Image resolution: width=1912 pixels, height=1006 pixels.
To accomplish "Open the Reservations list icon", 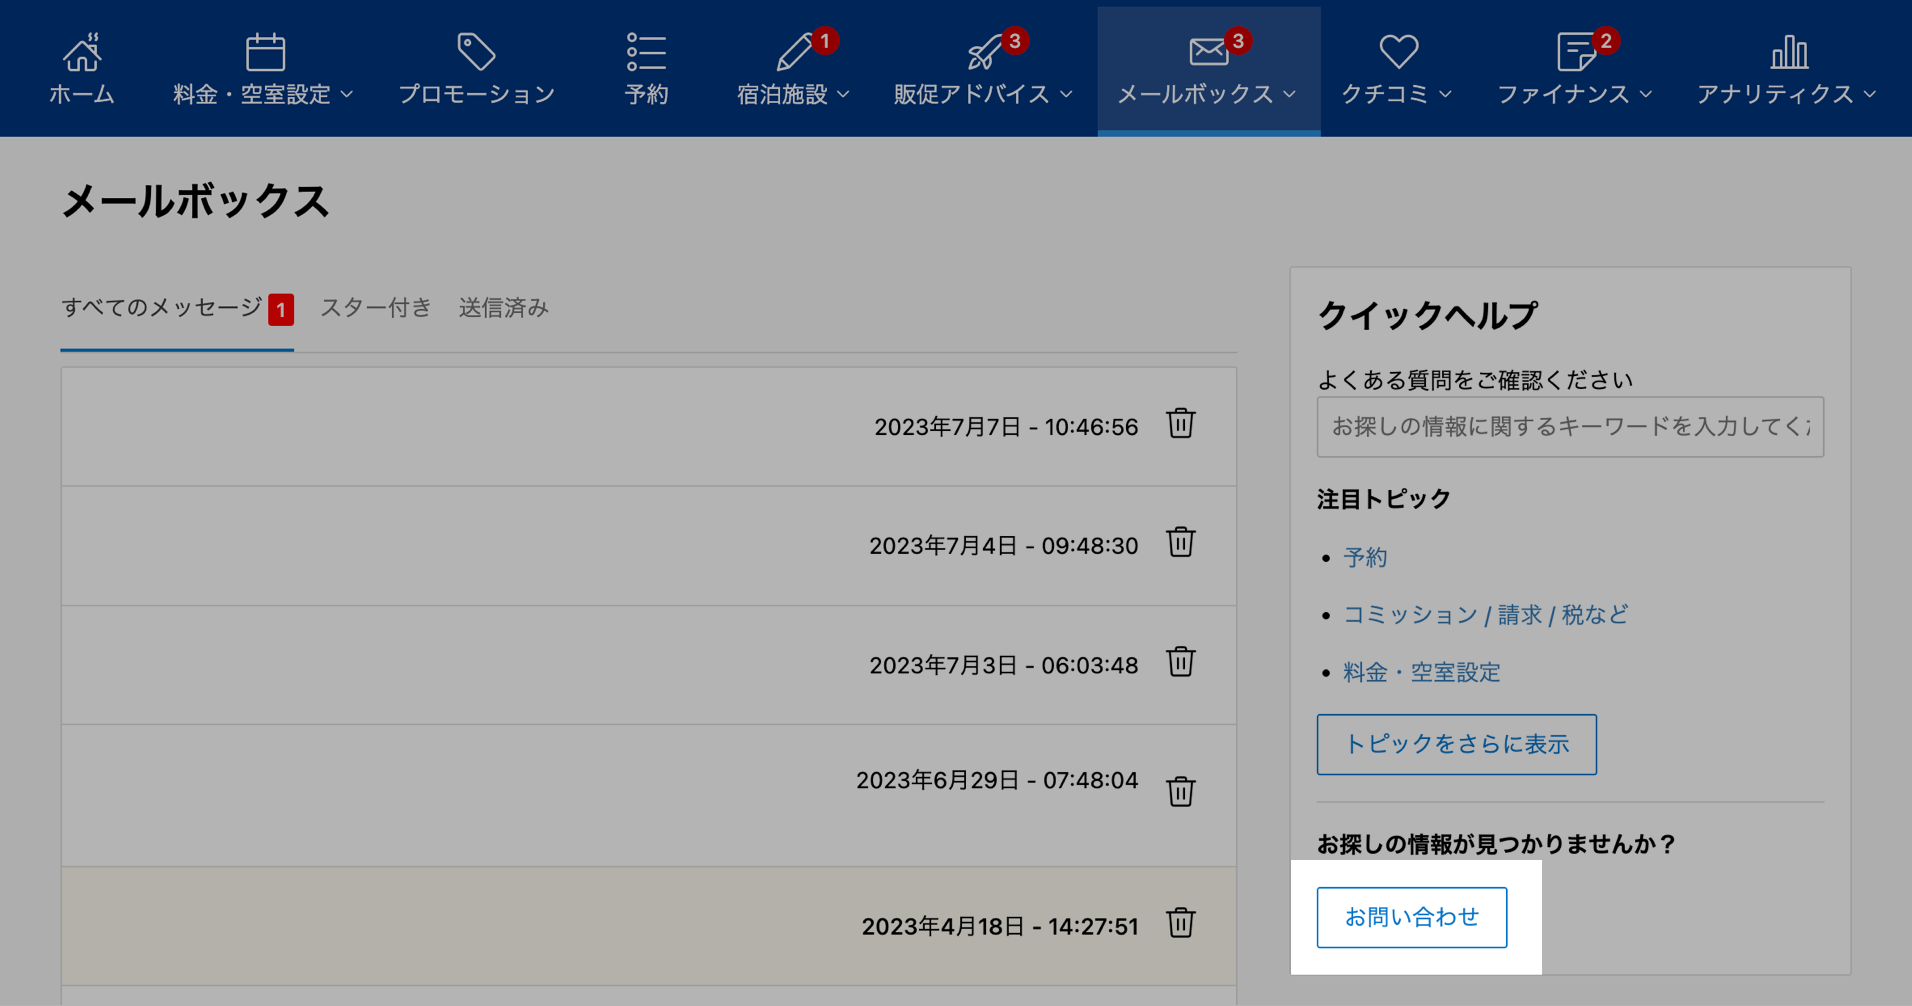I will coord(646,52).
